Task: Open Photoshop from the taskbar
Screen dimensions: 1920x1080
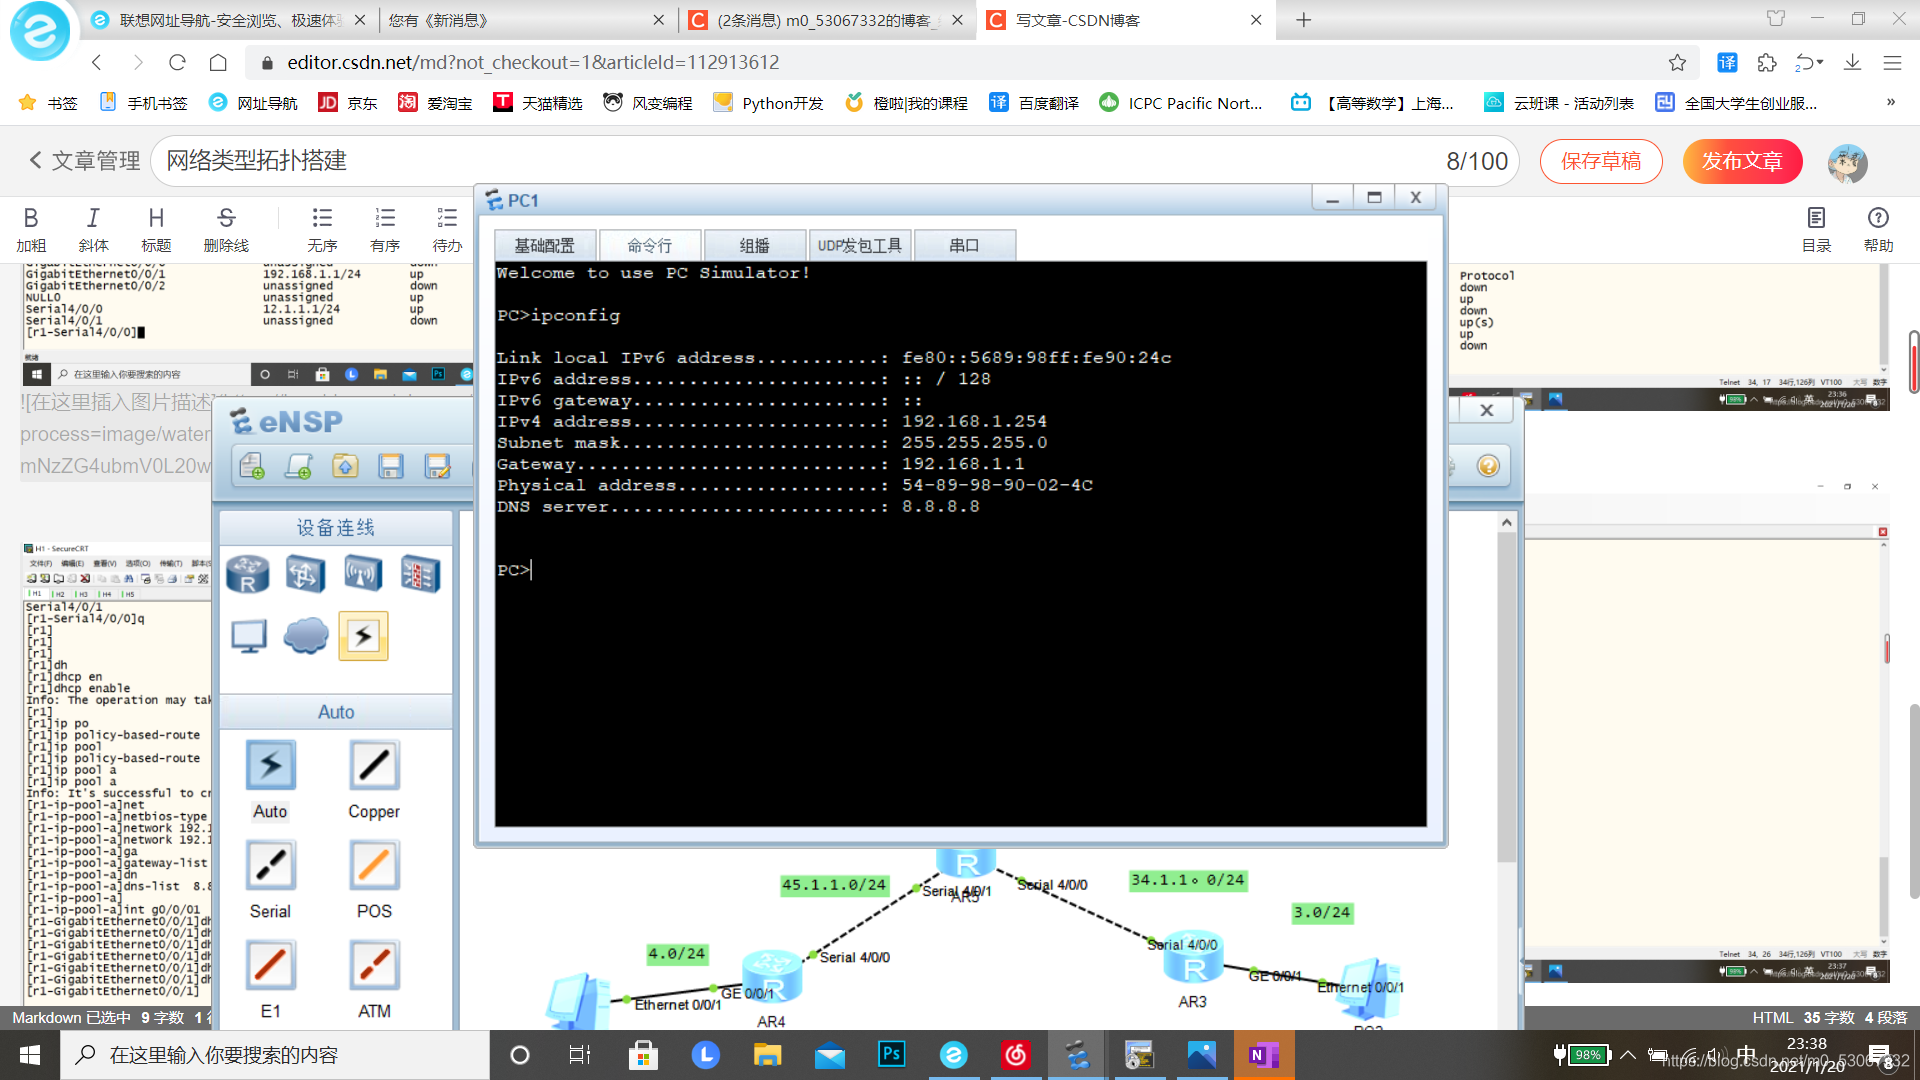Action: tap(891, 1054)
